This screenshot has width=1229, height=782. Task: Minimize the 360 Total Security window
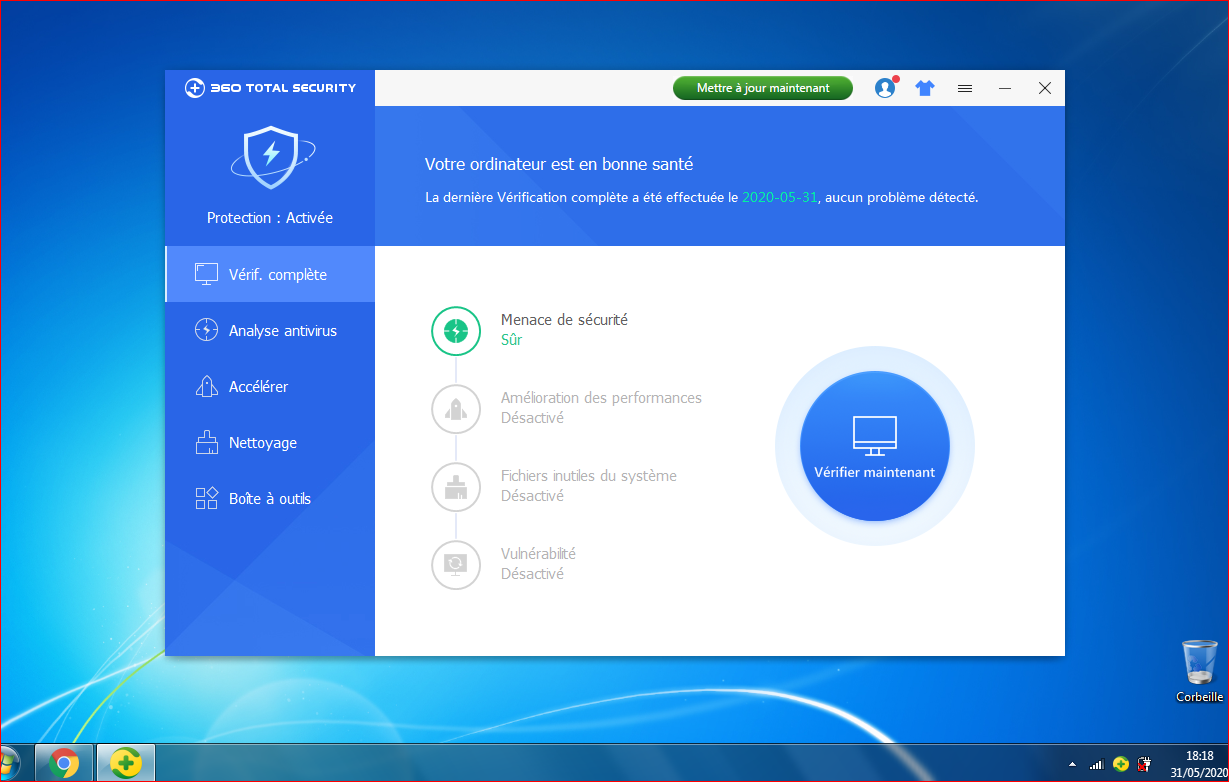point(1005,88)
